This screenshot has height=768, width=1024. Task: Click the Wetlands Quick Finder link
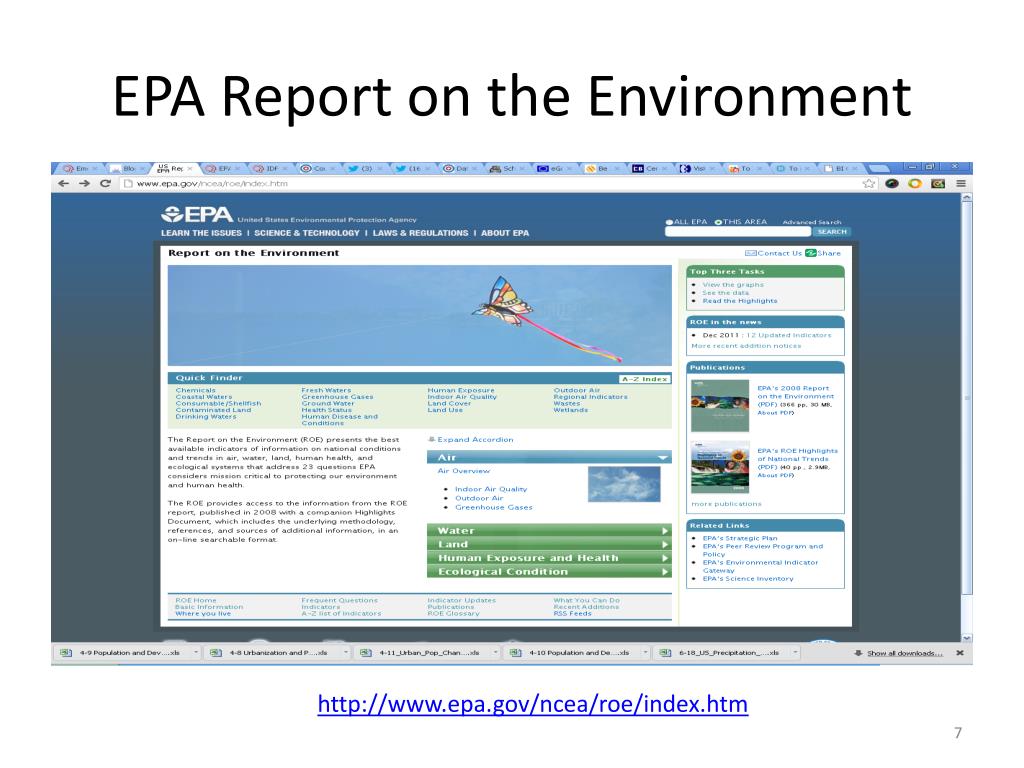click(x=571, y=410)
